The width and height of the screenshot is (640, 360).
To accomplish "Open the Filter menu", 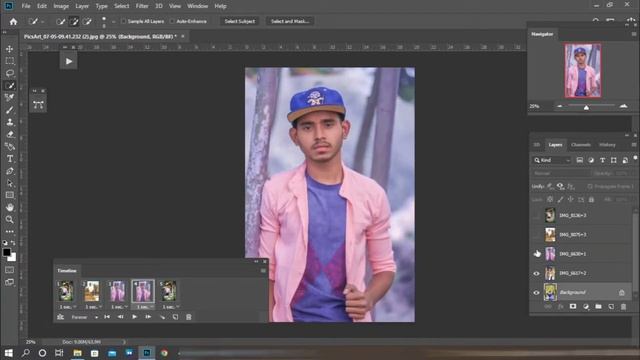I will (142, 6).
